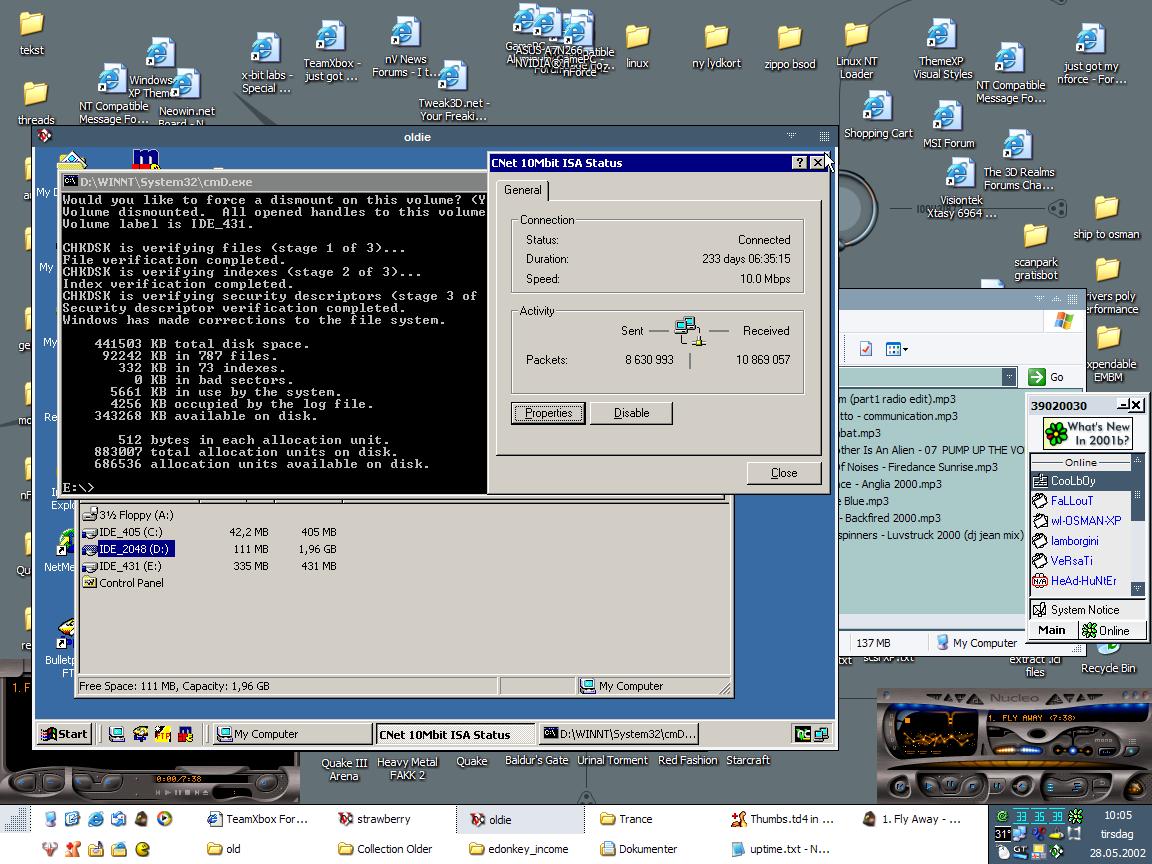Image resolution: width=1152 pixels, height=864 pixels.
Task: Launch Windows Media Player from quick launch
Action: (x=165, y=818)
